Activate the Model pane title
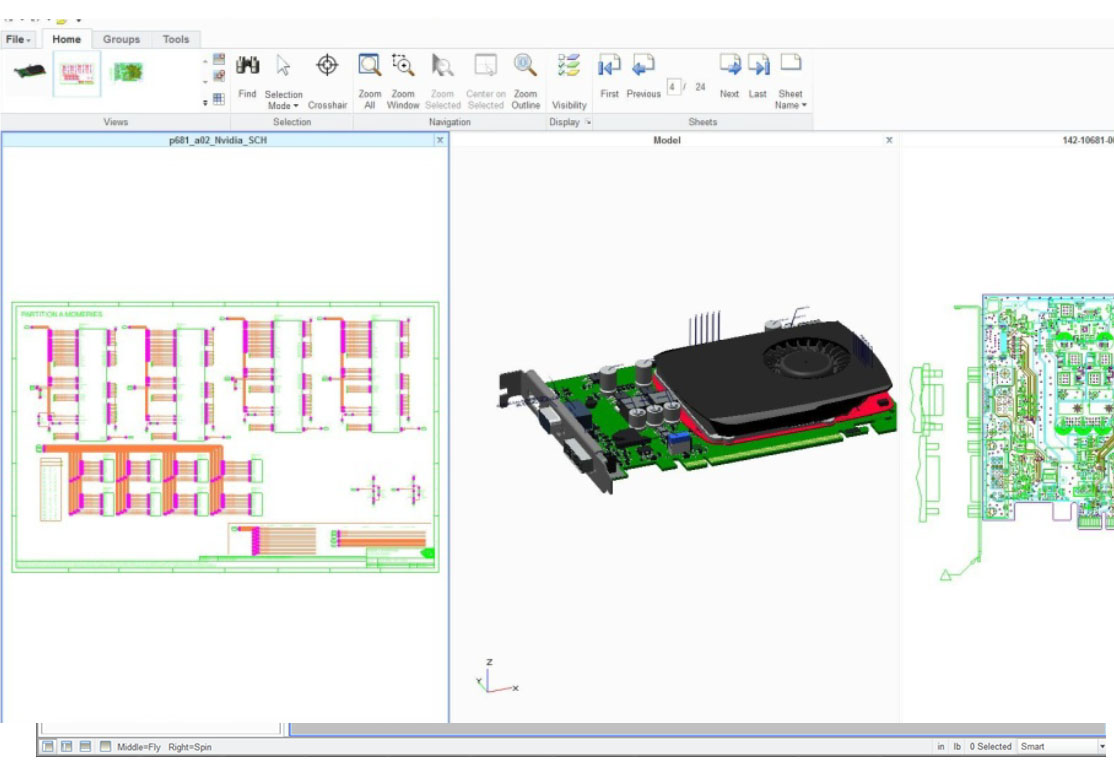Image resolution: width=1114 pixels, height=766 pixels. [666, 140]
